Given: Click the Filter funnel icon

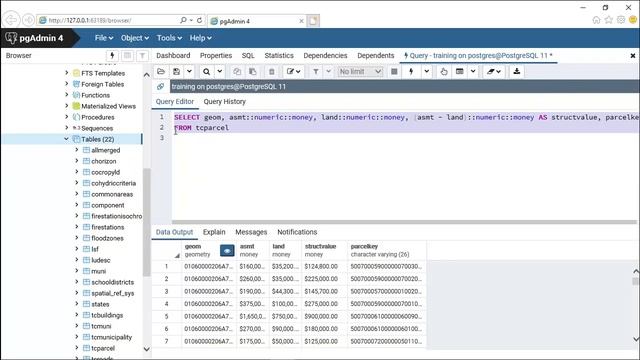Looking at the screenshot, I should tap(316, 71).
